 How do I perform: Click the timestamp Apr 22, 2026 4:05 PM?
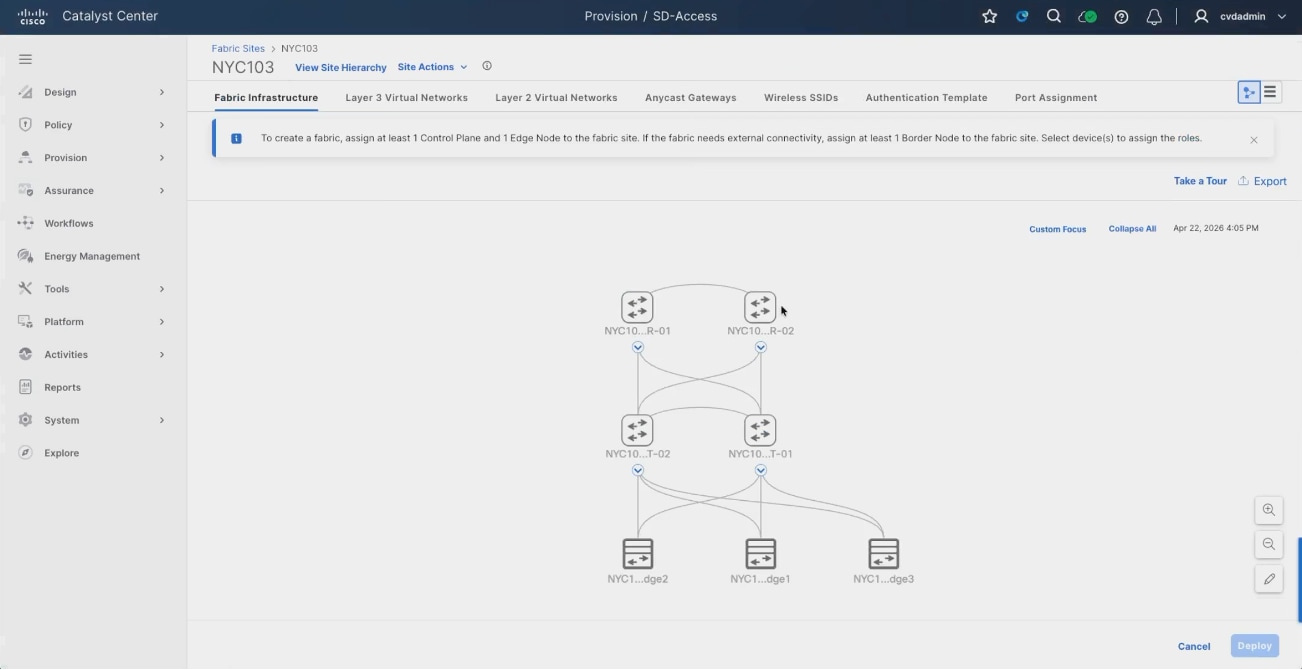[x=1216, y=228]
